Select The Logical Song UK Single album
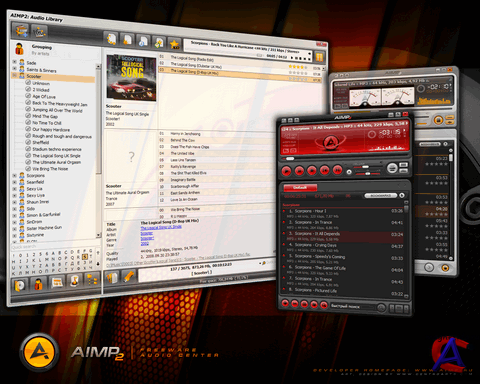 point(56,156)
